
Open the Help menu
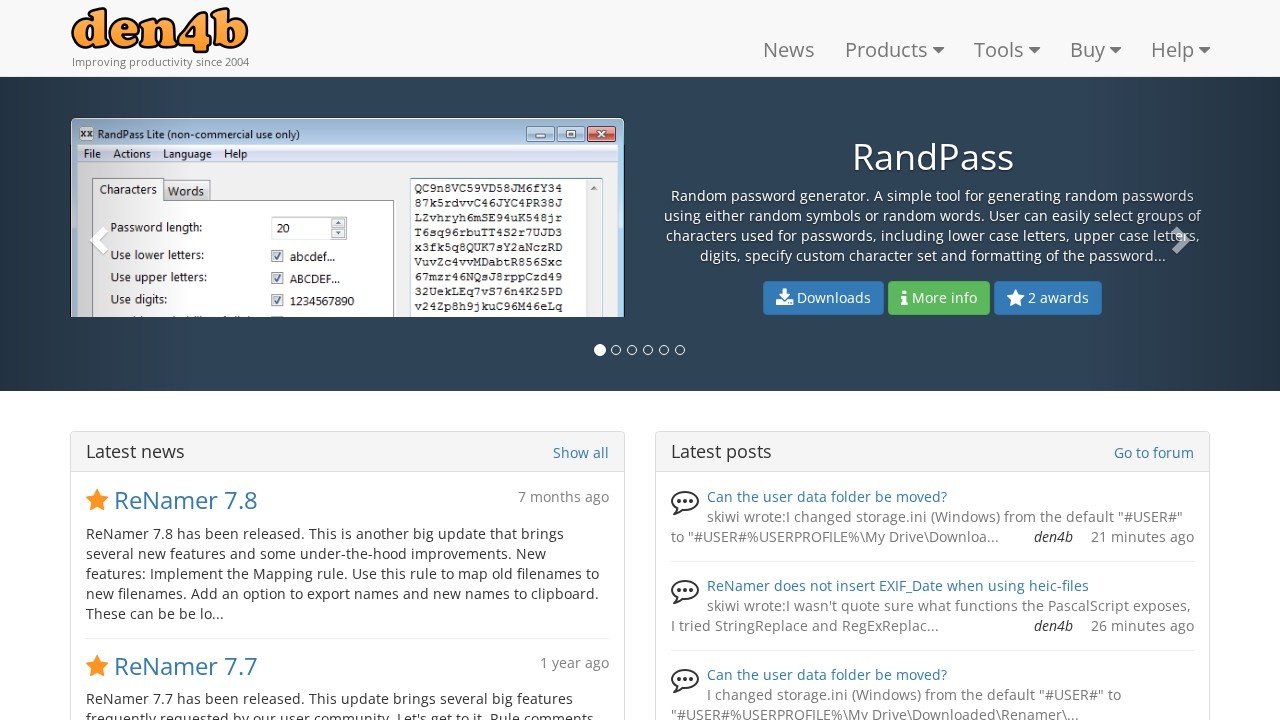coord(1180,50)
